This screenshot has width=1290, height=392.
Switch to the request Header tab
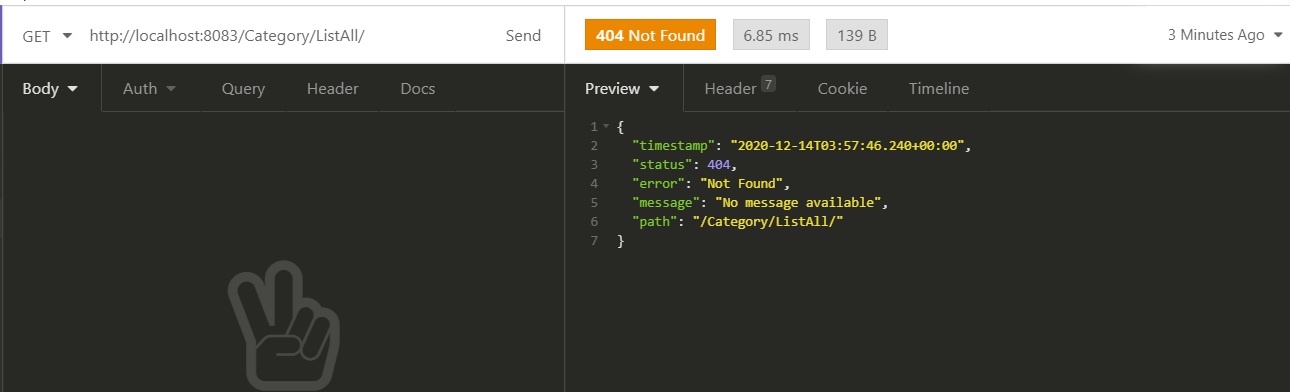pos(332,88)
